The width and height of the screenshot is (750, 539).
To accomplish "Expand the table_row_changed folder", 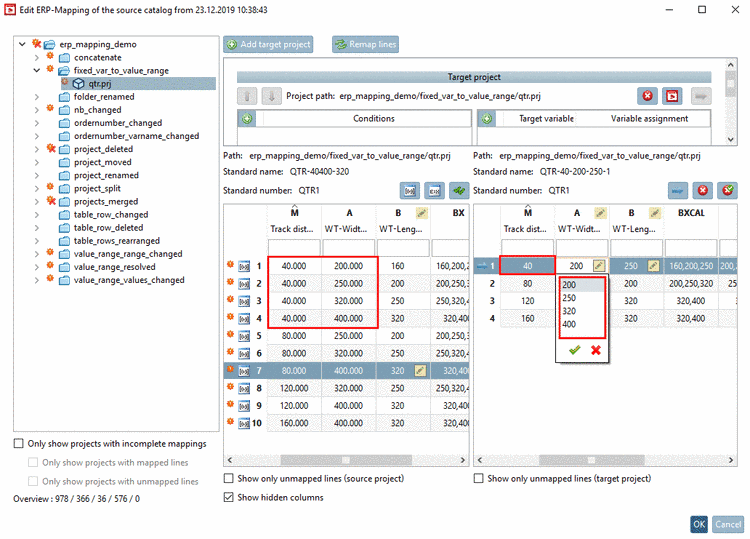I will 37,214.
